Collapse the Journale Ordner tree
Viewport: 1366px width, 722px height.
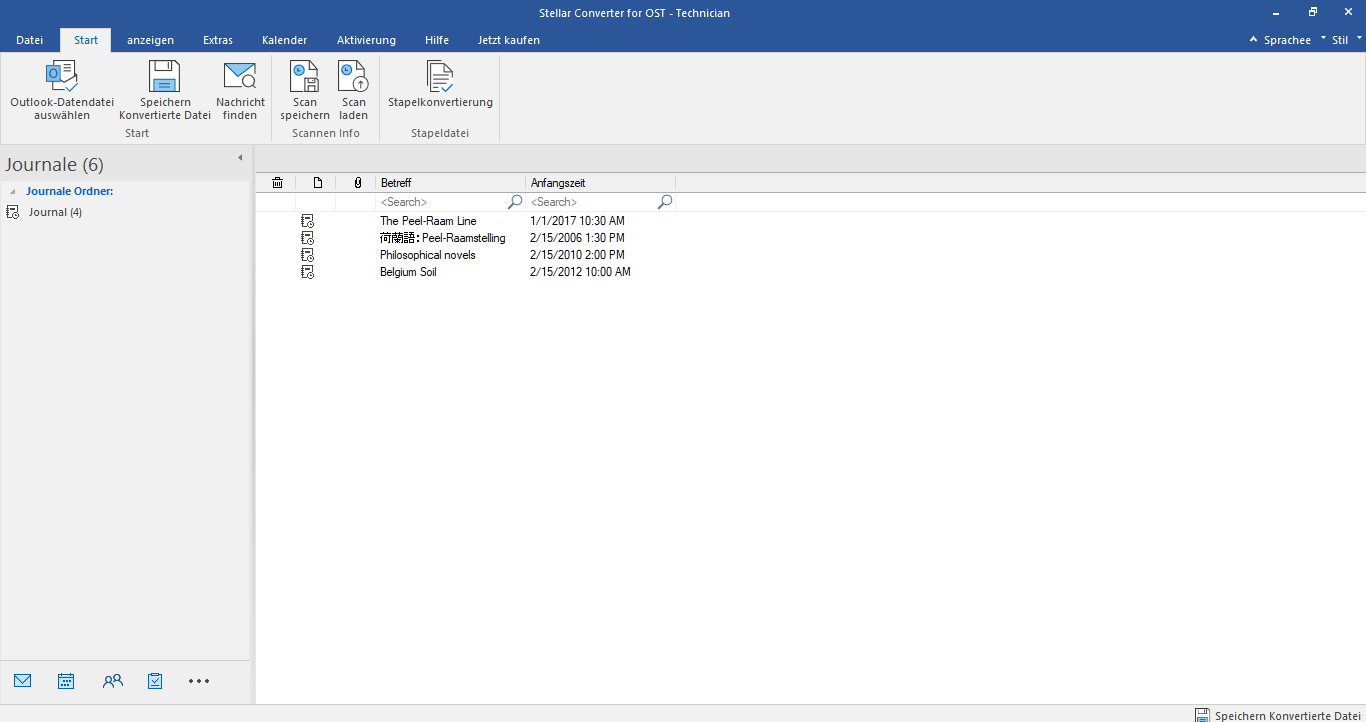13,191
